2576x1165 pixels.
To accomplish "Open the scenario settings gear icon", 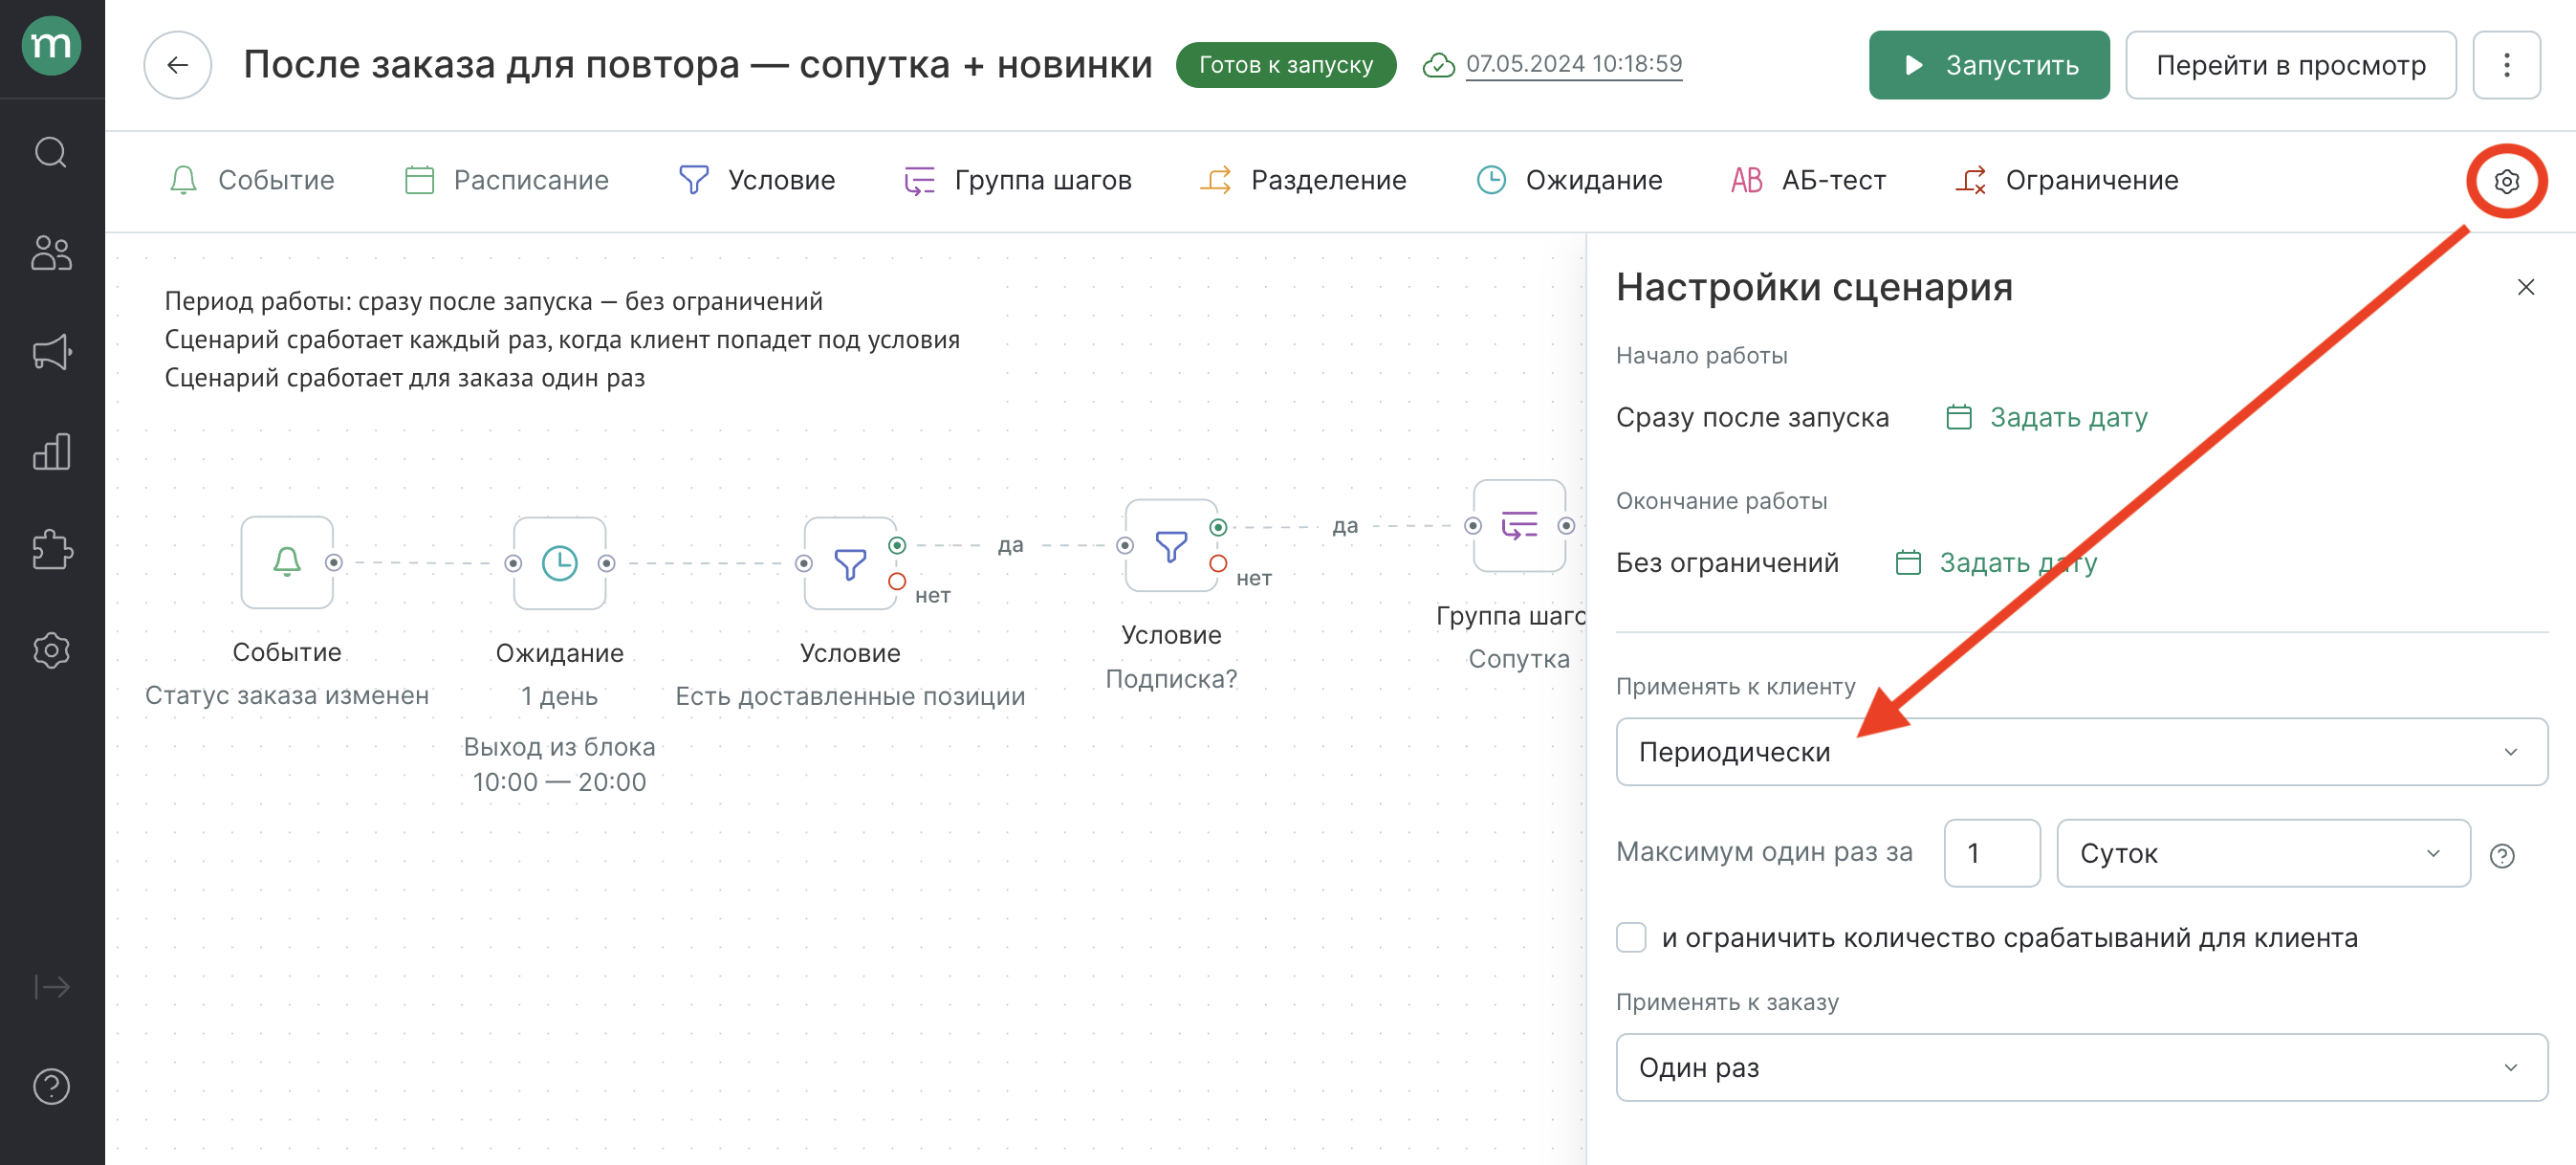I will [x=2506, y=181].
